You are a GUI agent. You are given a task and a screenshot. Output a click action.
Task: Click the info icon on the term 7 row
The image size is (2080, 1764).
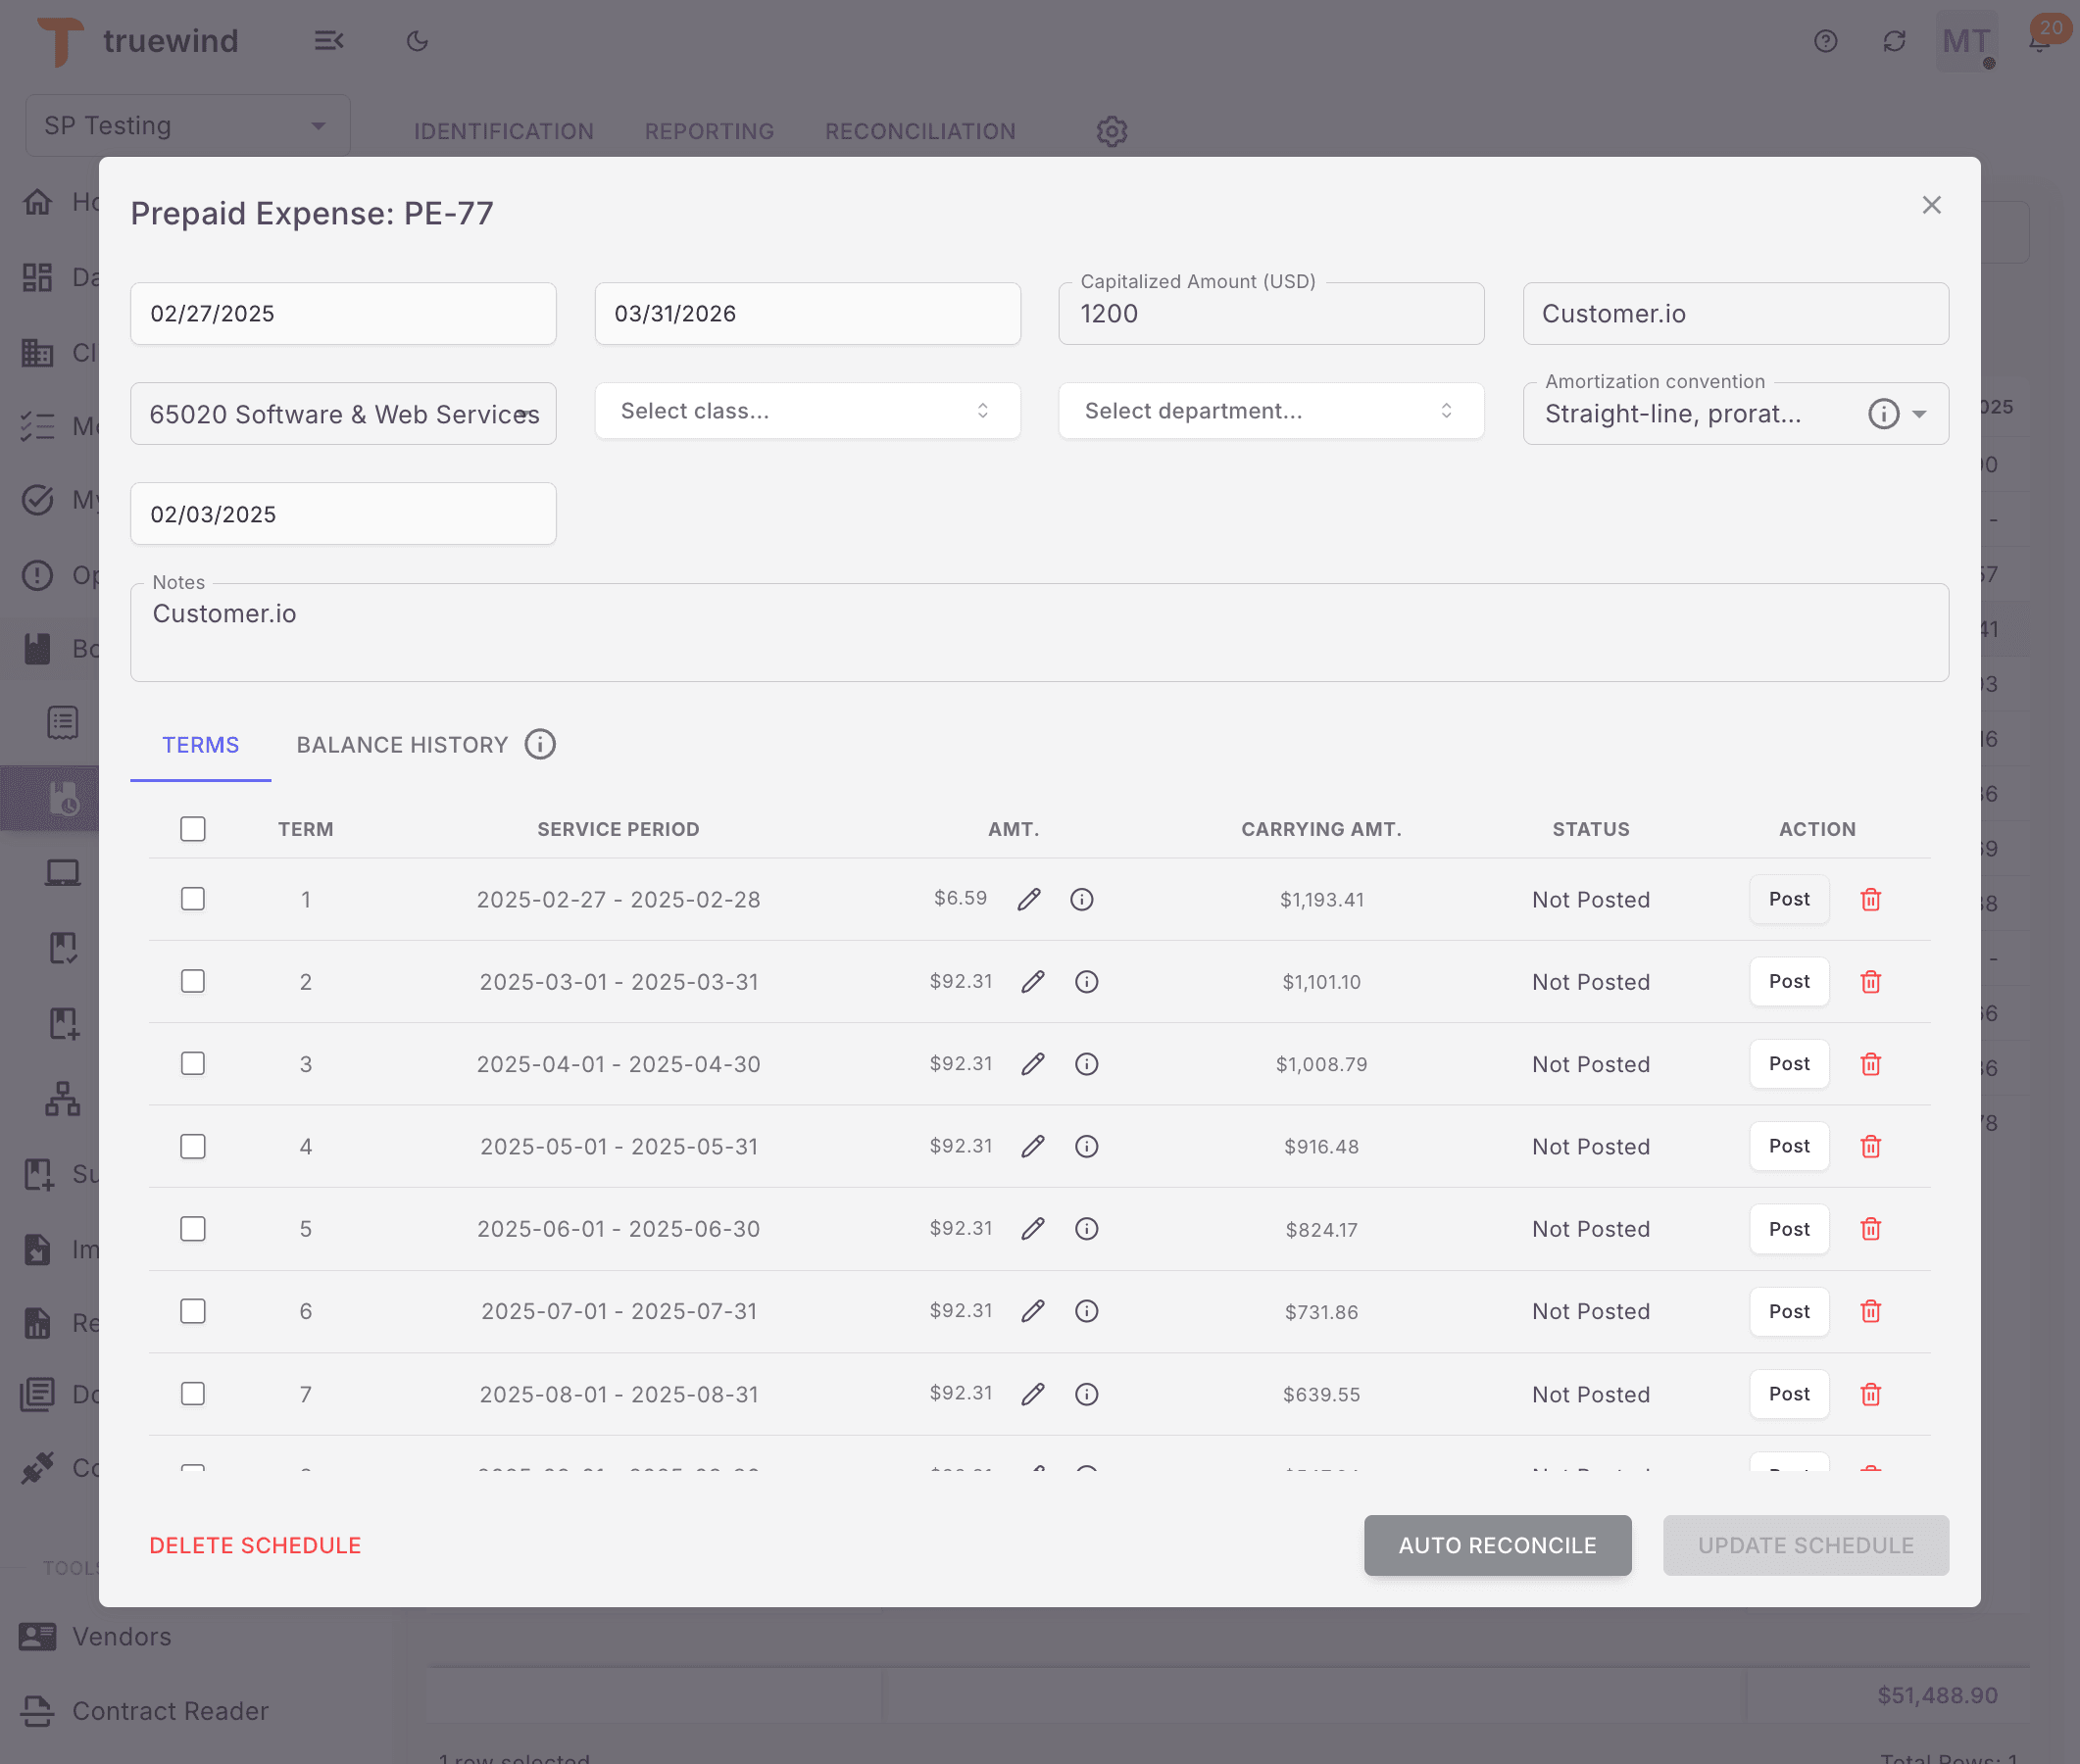point(1087,1394)
